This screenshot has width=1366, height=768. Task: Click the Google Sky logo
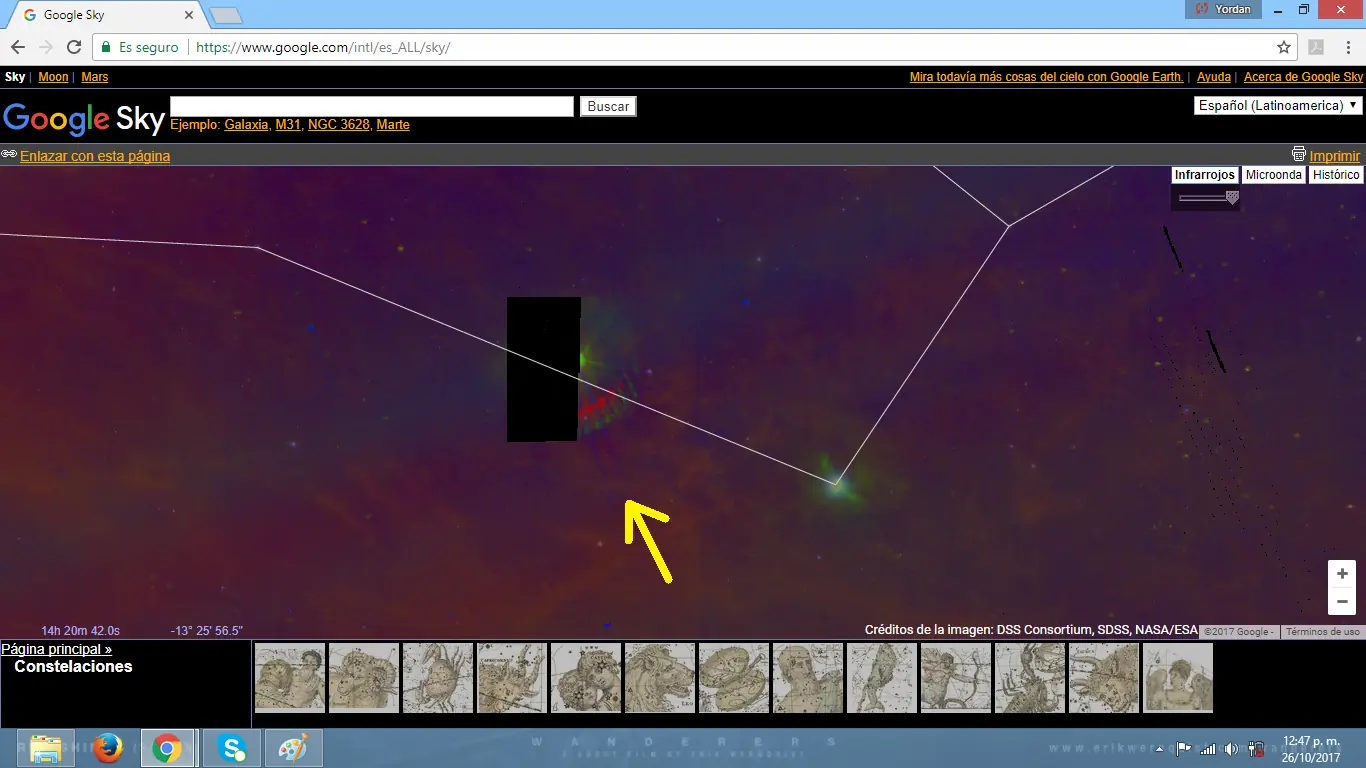tap(83, 118)
